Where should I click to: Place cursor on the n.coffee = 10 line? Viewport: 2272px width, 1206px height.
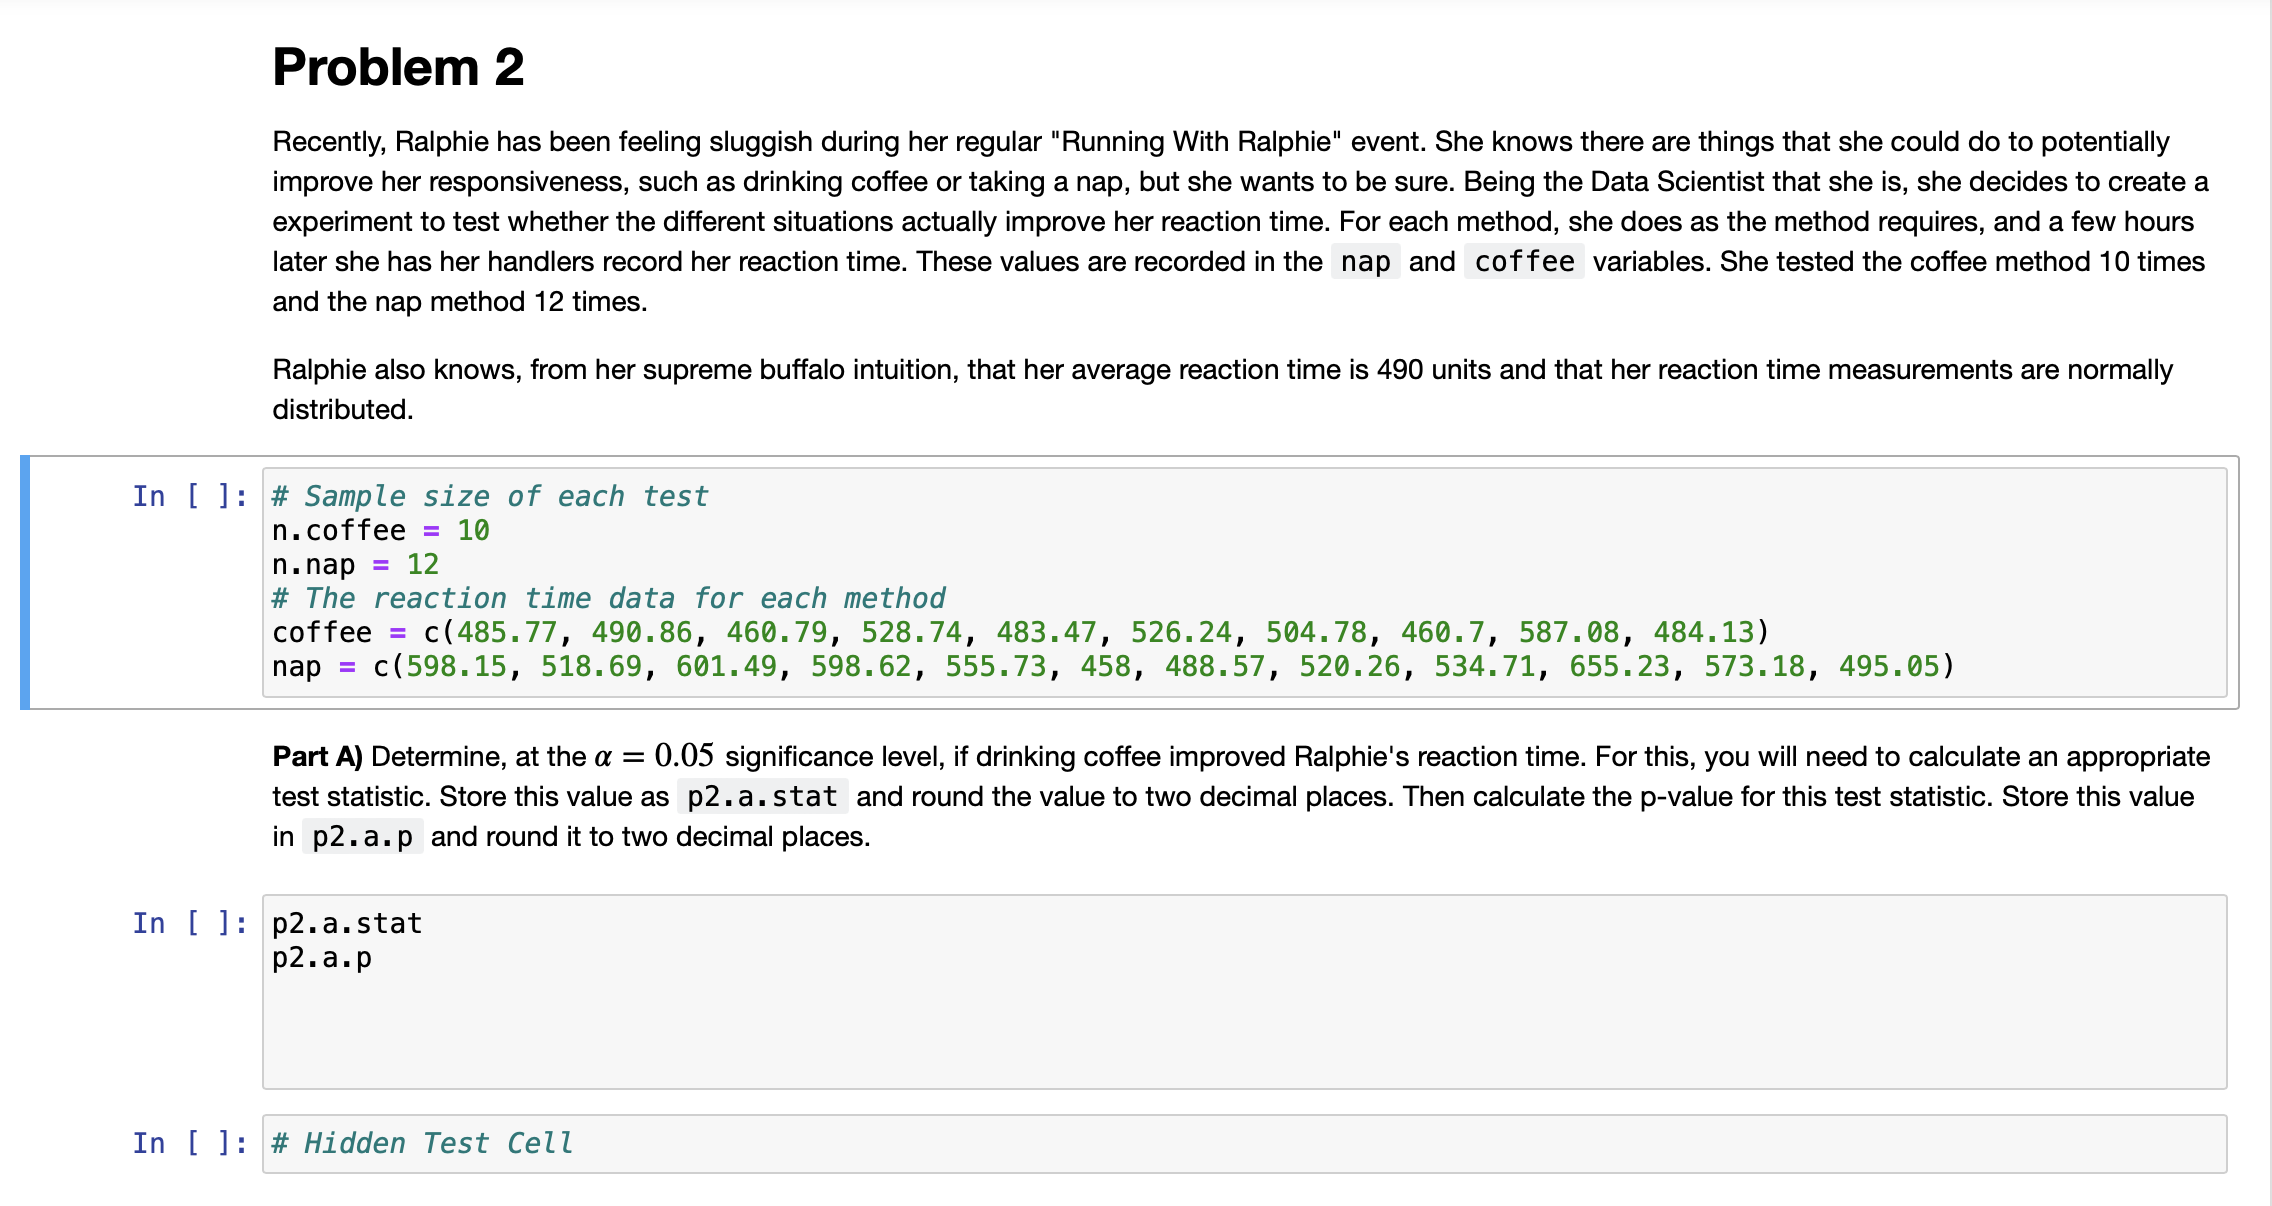click(x=380, y=529)
